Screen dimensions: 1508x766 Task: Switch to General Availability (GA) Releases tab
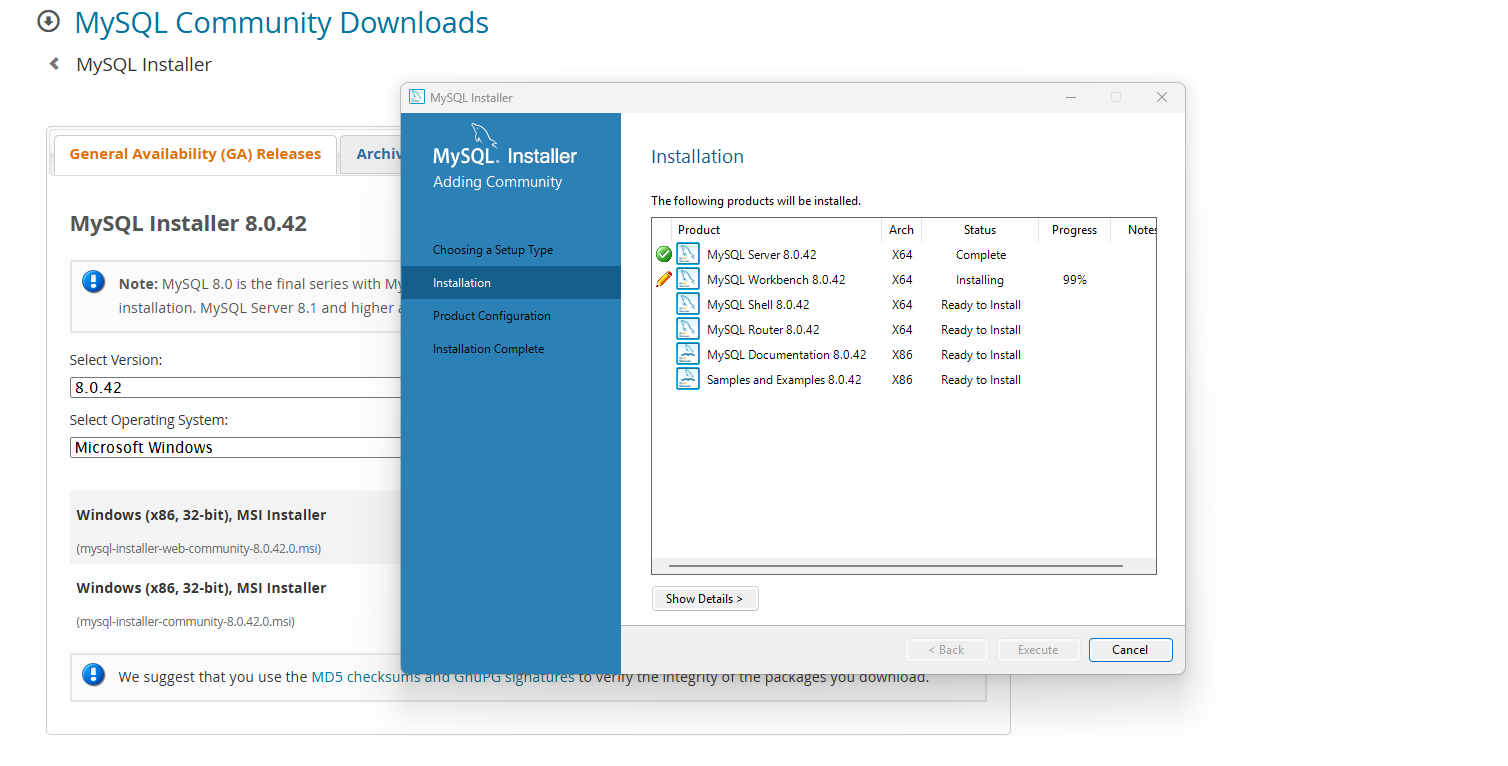(x=195, y=154)
